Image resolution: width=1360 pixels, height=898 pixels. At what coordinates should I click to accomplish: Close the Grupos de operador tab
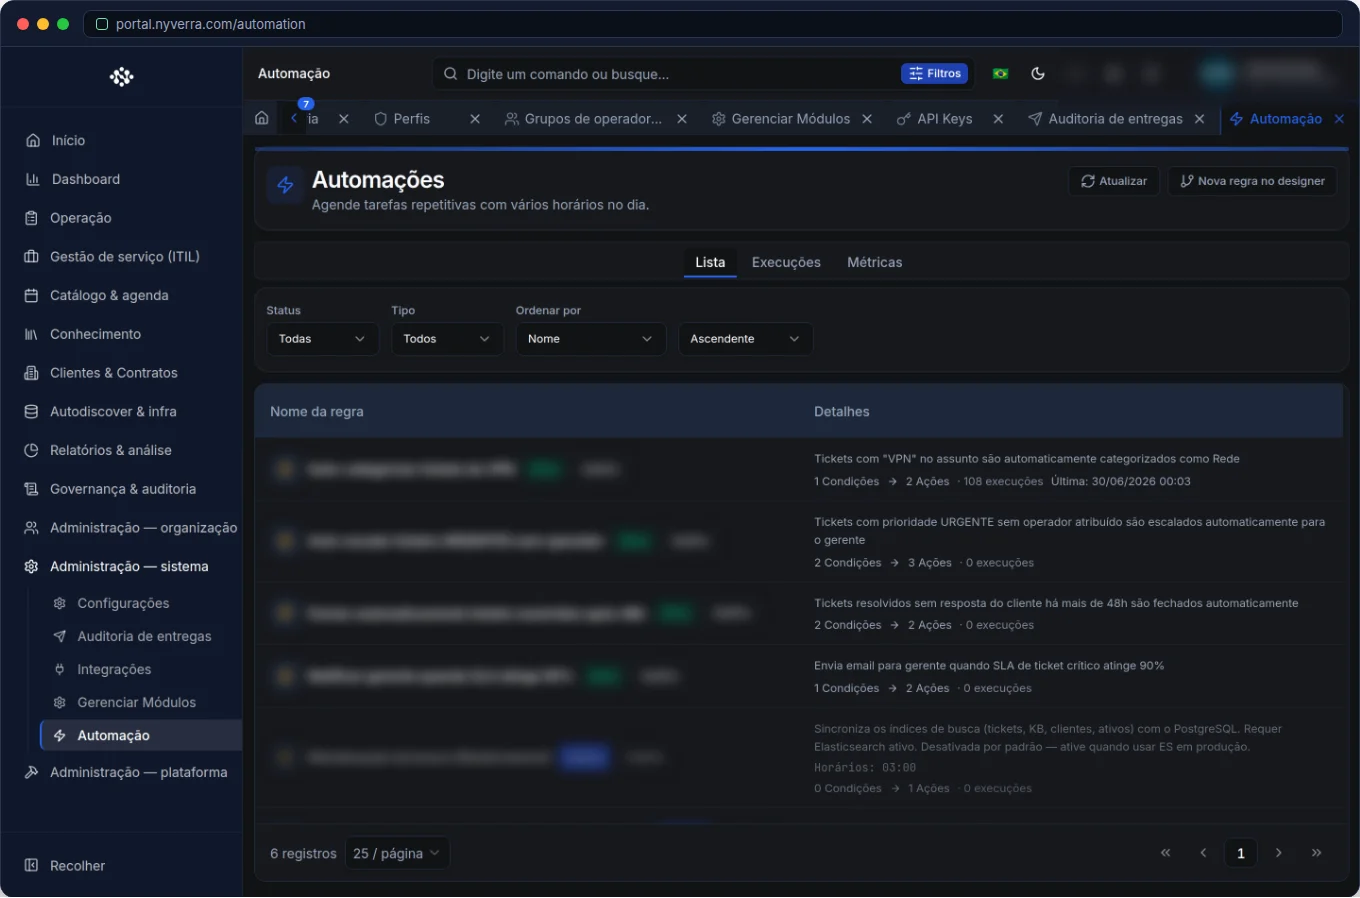tap(682, 119)
